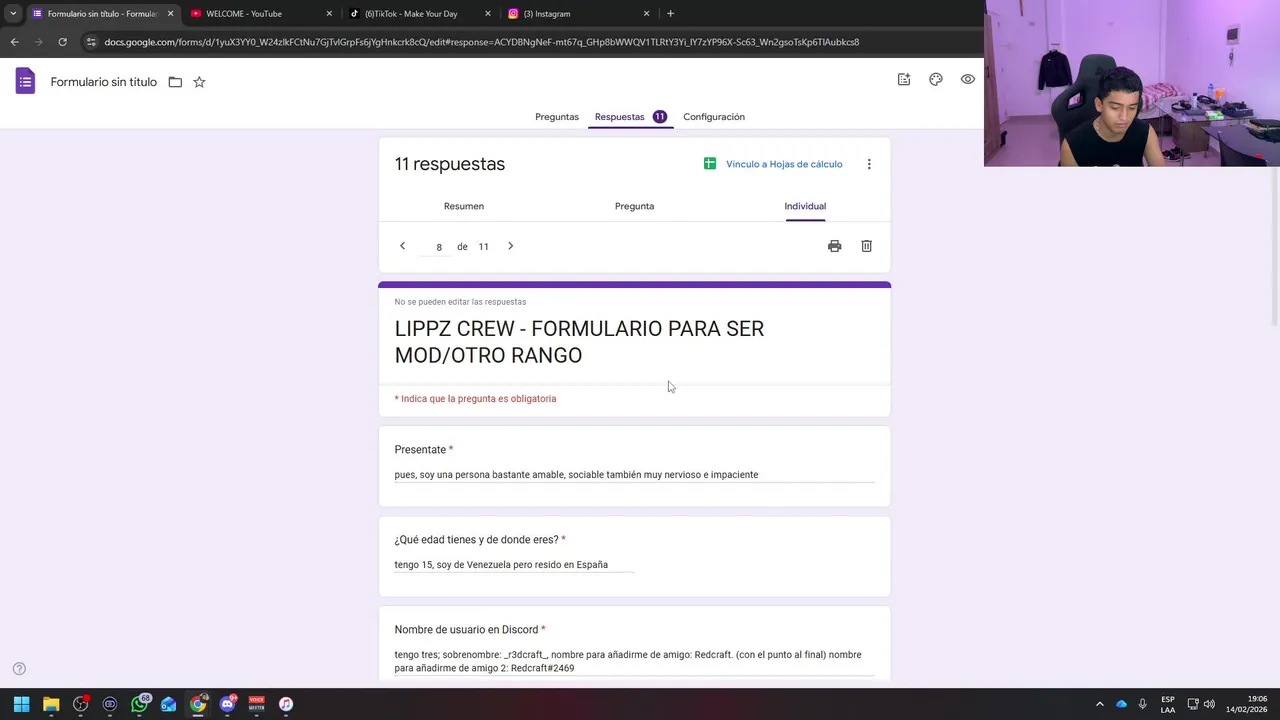
Task: Click the LIPPZ CREW form heading
Action: coord(579,342)
